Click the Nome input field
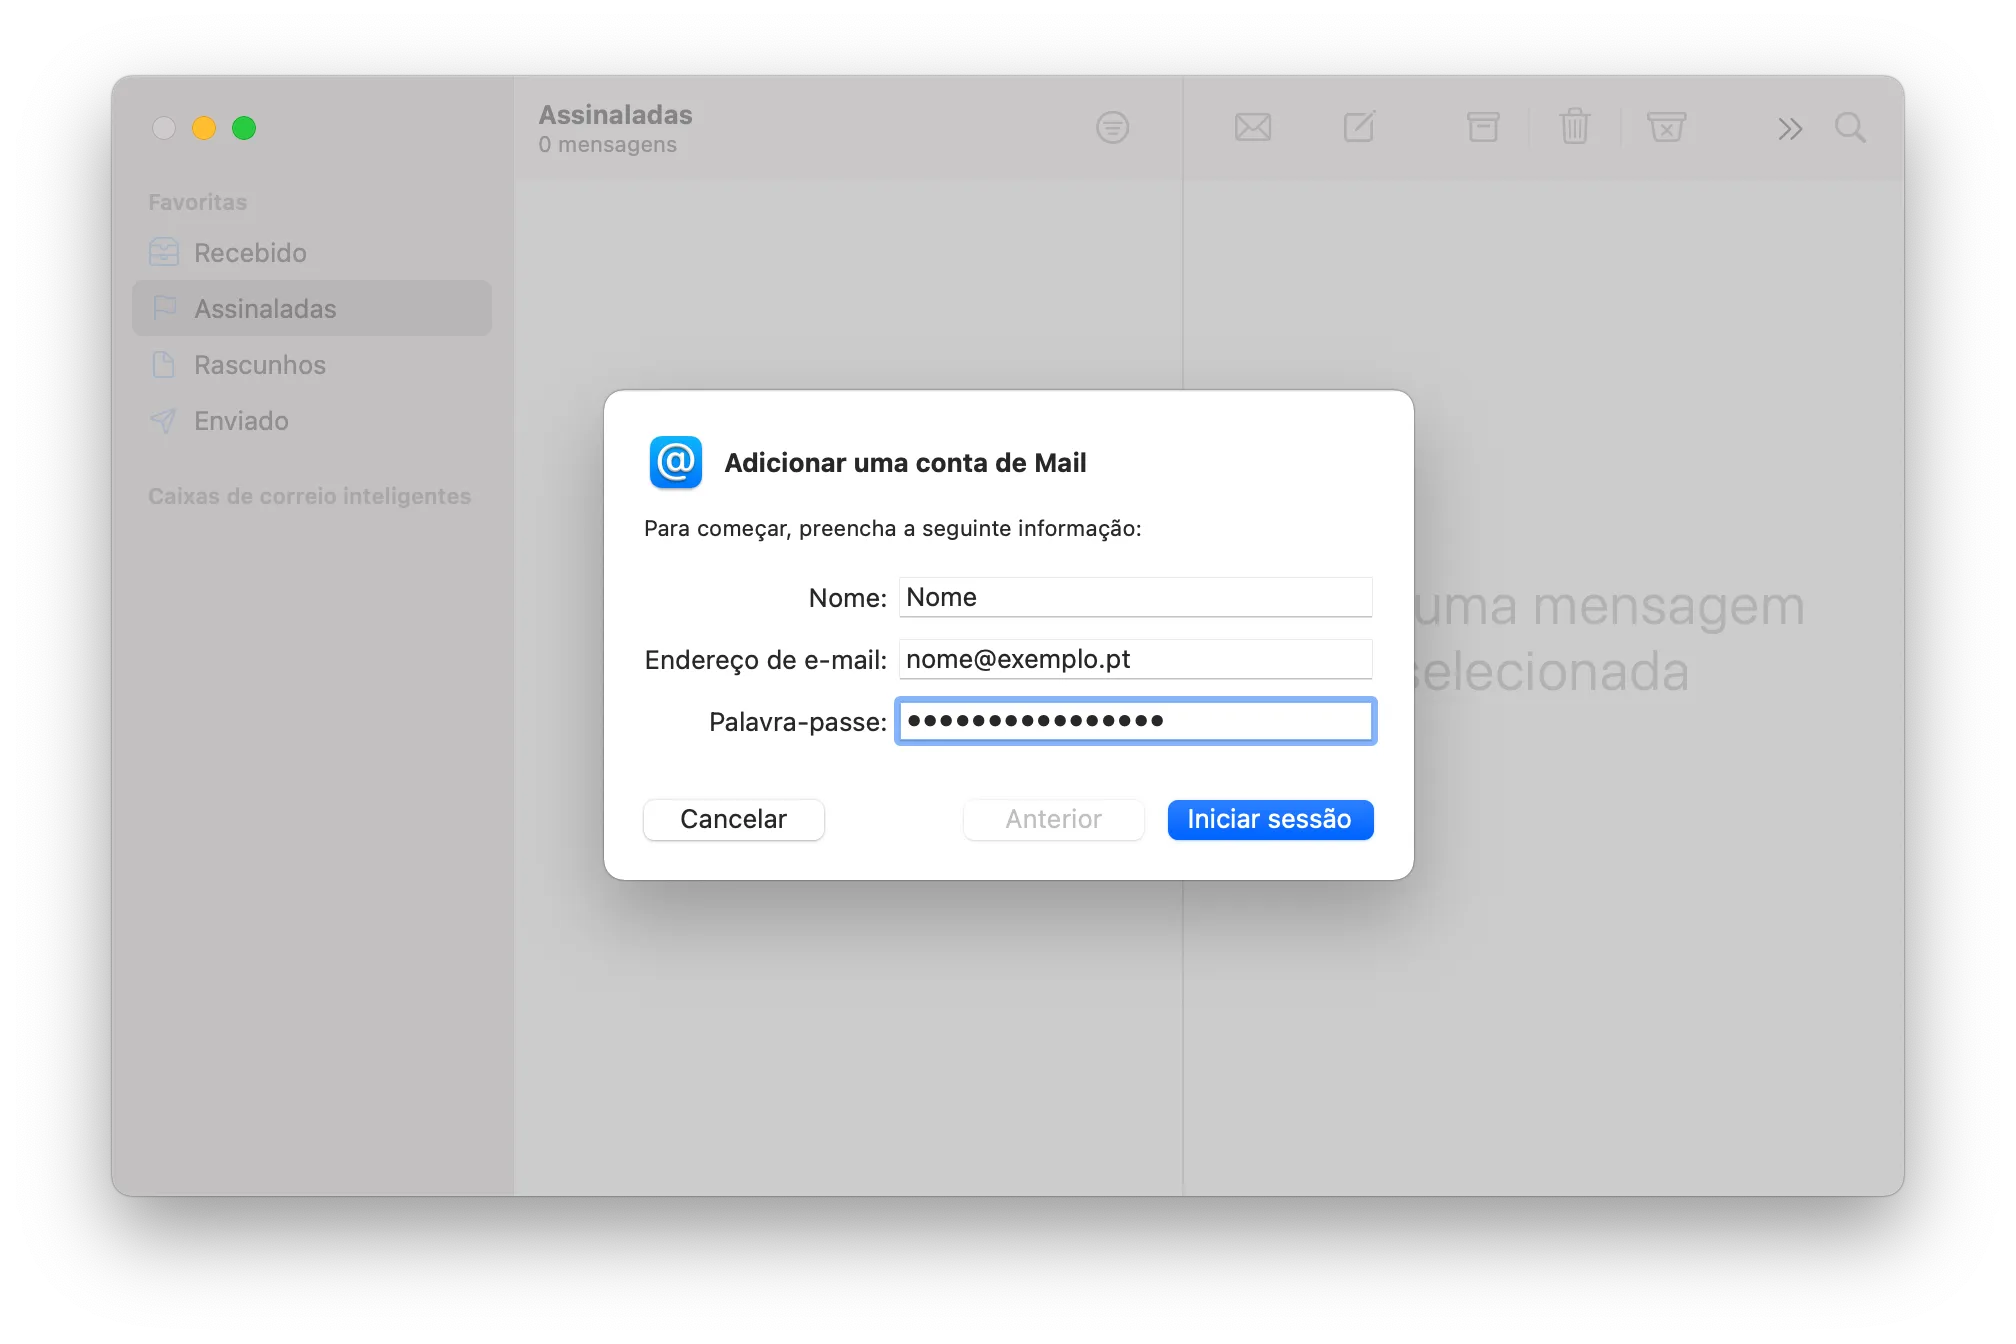 pyautogui.click(x=1135, y=597)
